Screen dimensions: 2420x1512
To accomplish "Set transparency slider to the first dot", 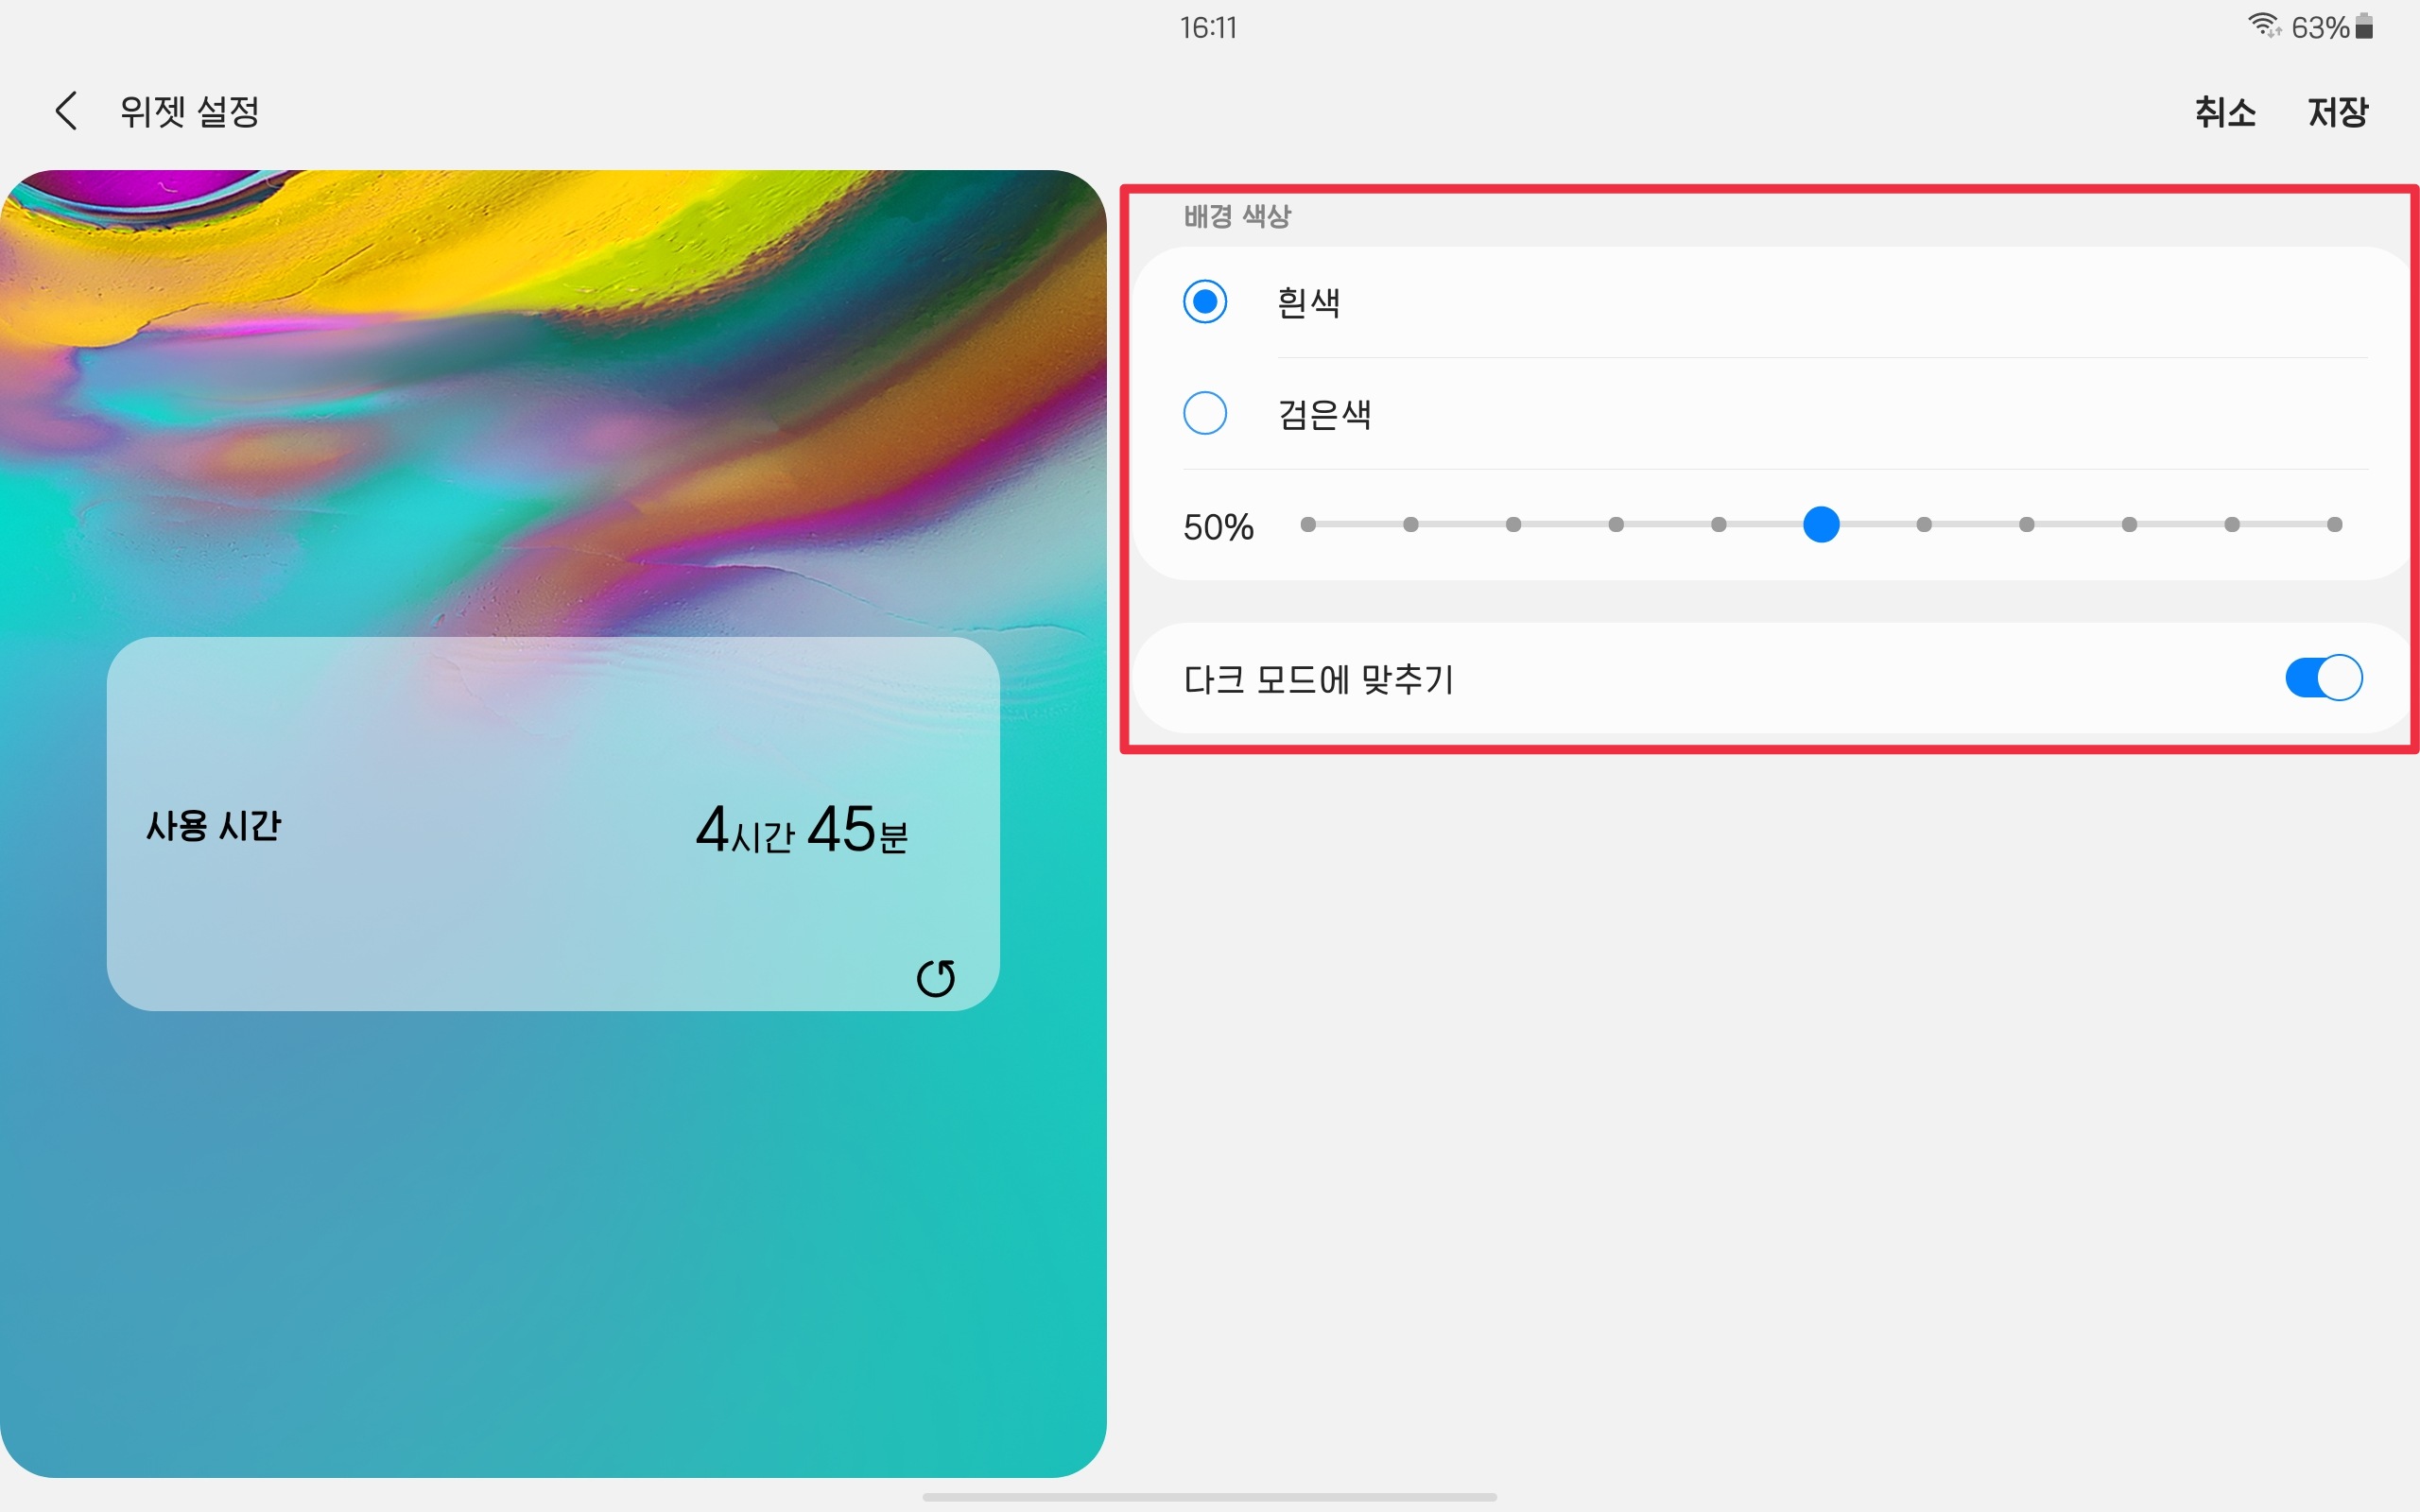I will [x=1308, y=525].
